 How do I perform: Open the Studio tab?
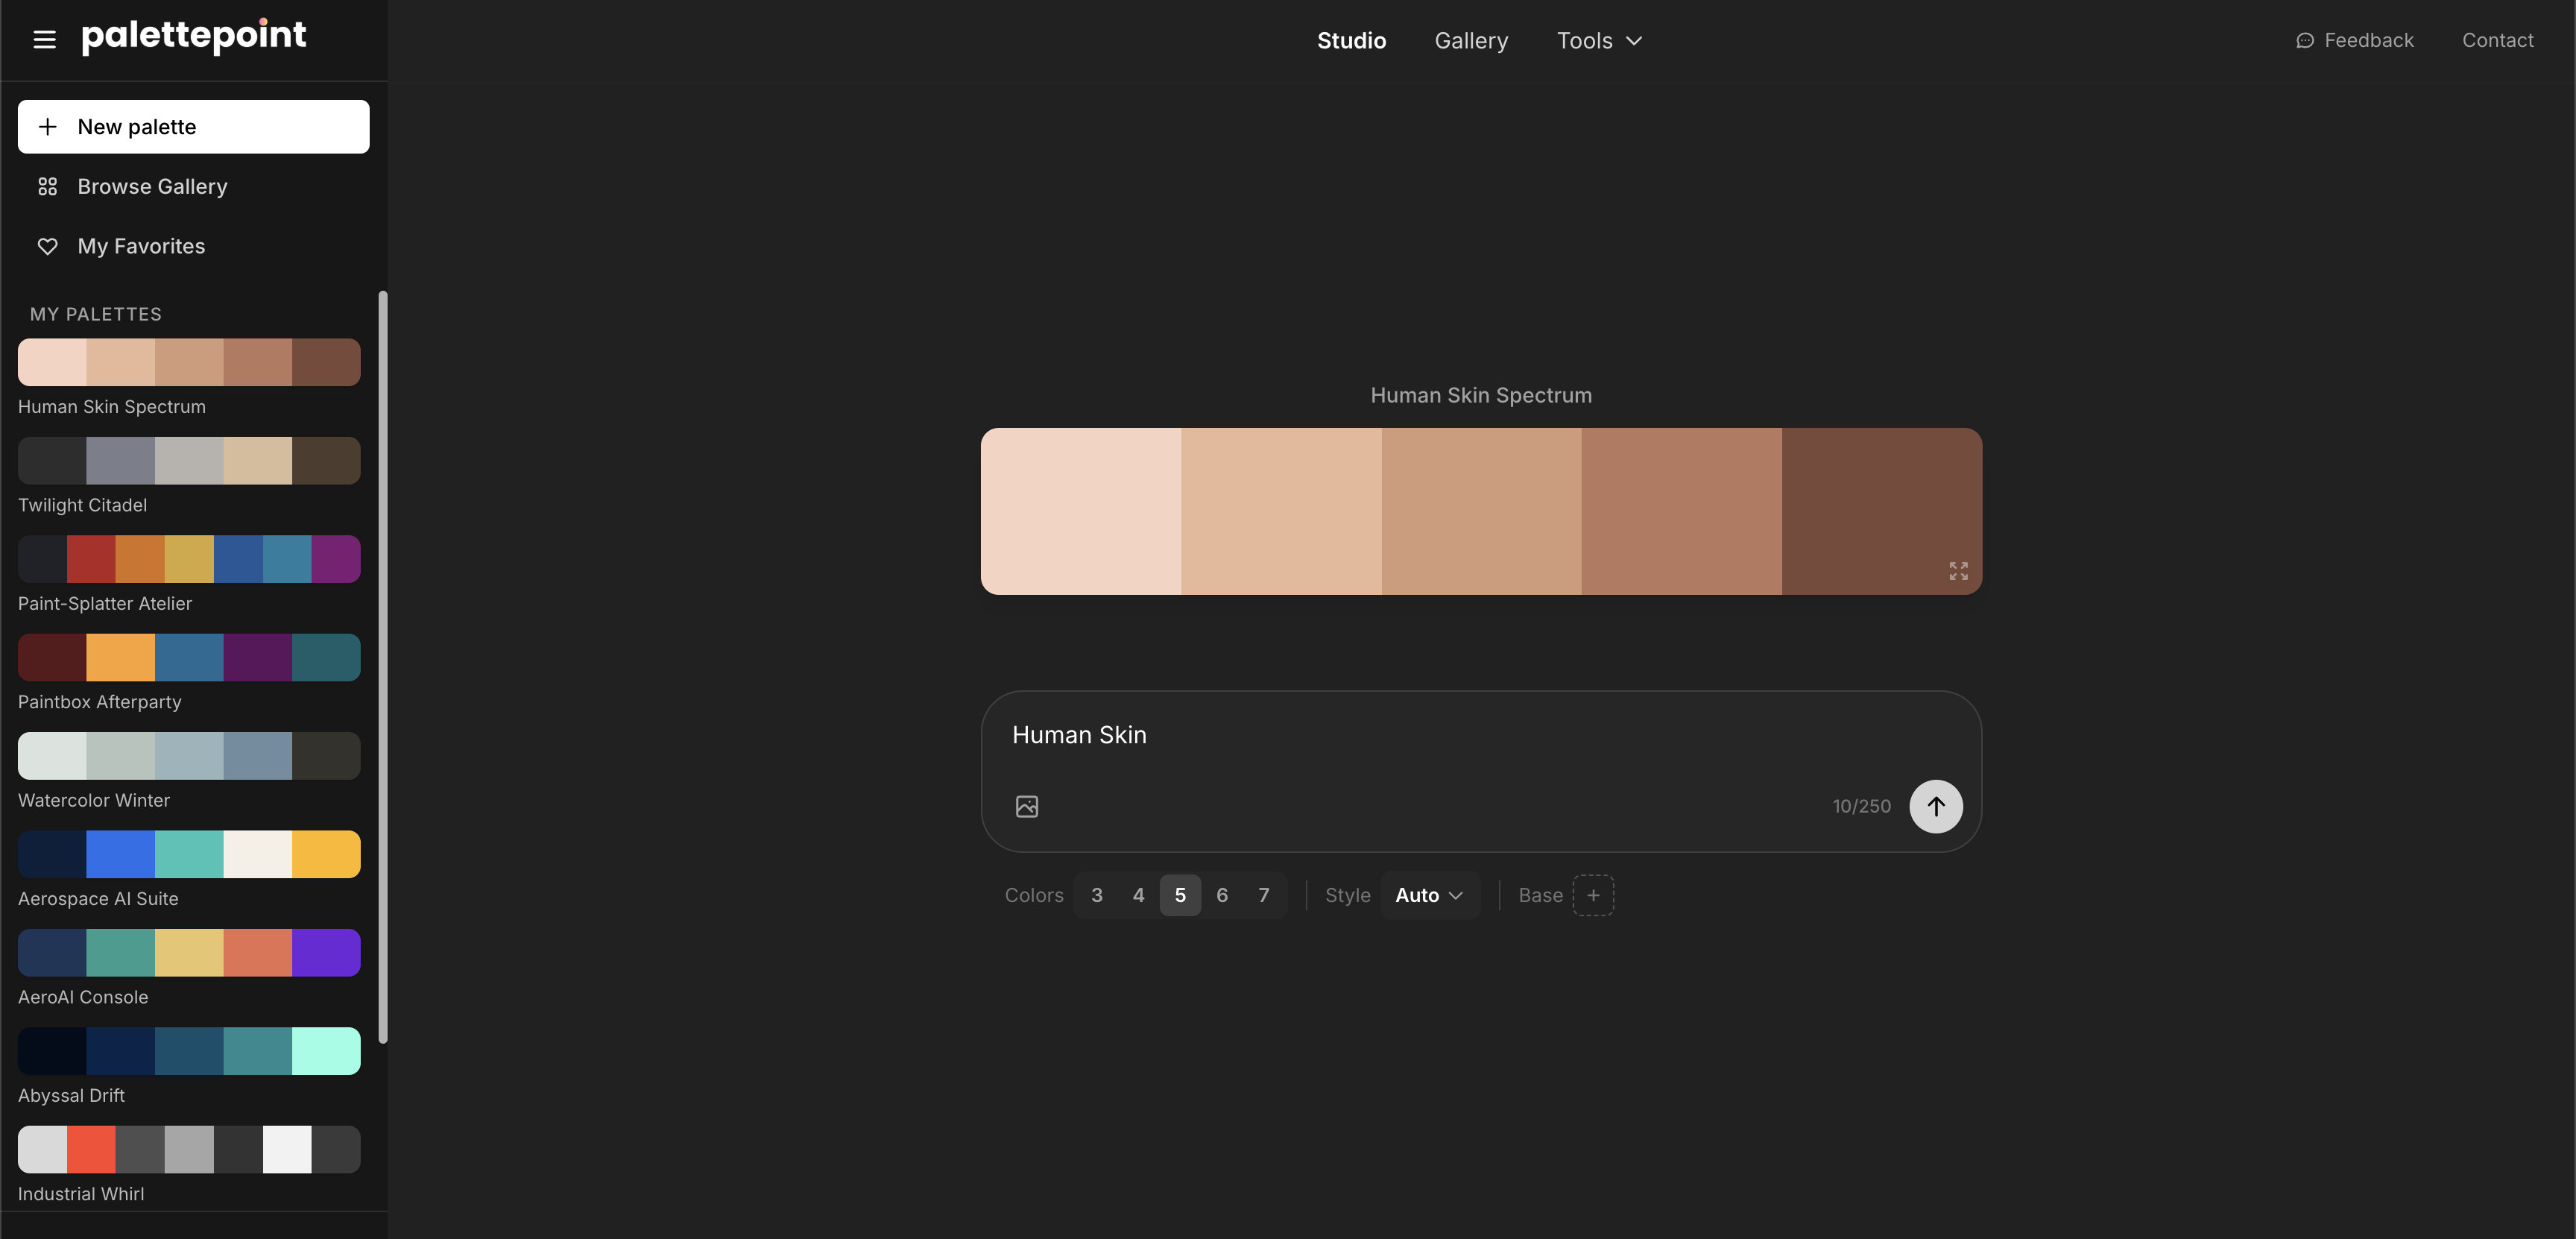click(1351, 41)
